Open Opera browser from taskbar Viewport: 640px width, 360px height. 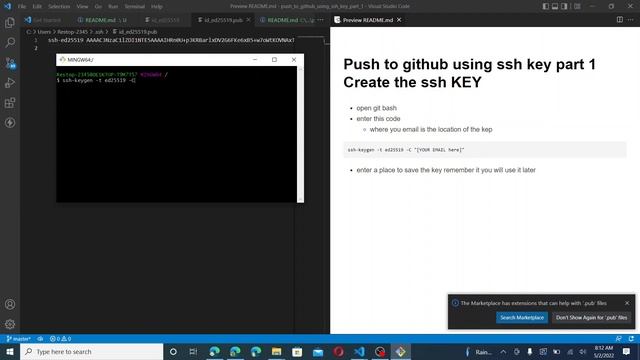(x=338, y=351)
